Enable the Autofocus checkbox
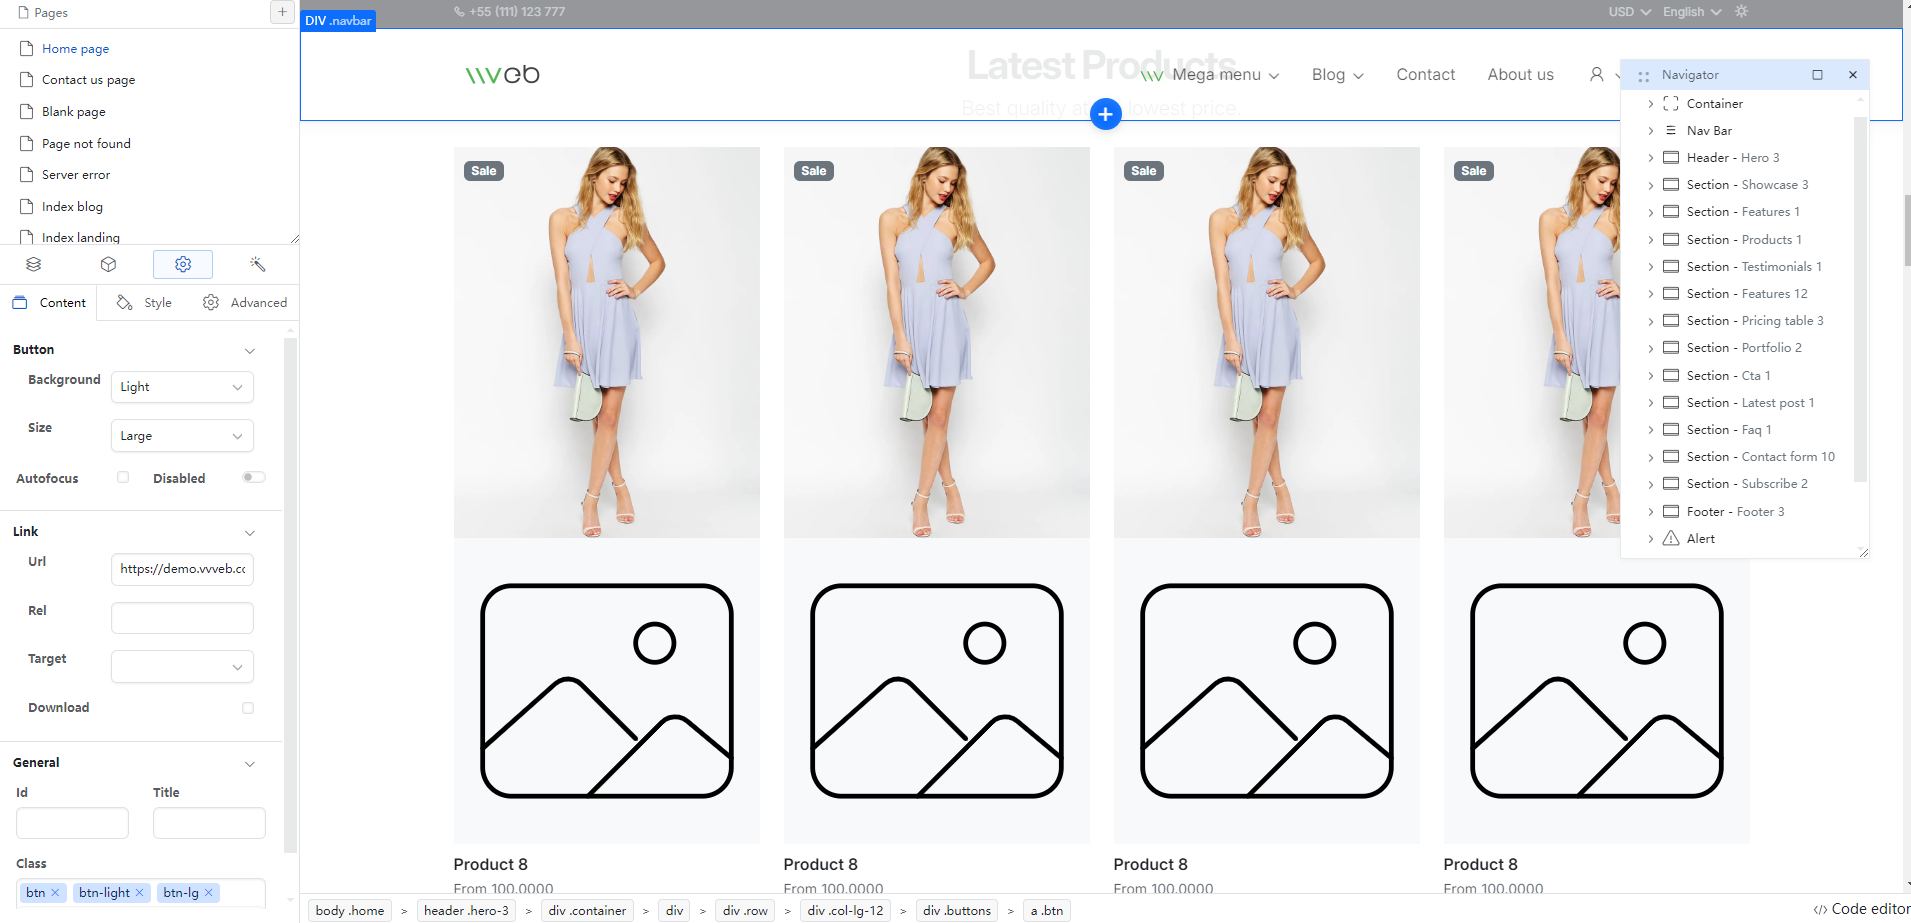The width and height of the screenshot is (1911, 923). pos(123,478)
